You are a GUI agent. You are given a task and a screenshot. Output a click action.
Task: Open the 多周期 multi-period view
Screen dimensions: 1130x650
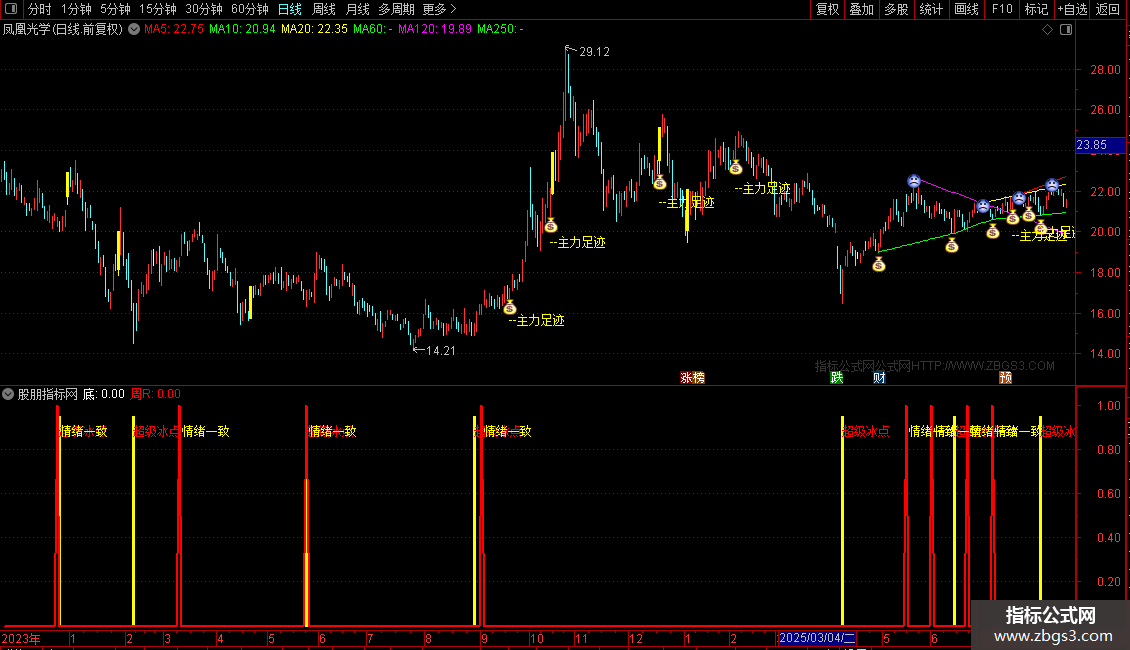396,9
